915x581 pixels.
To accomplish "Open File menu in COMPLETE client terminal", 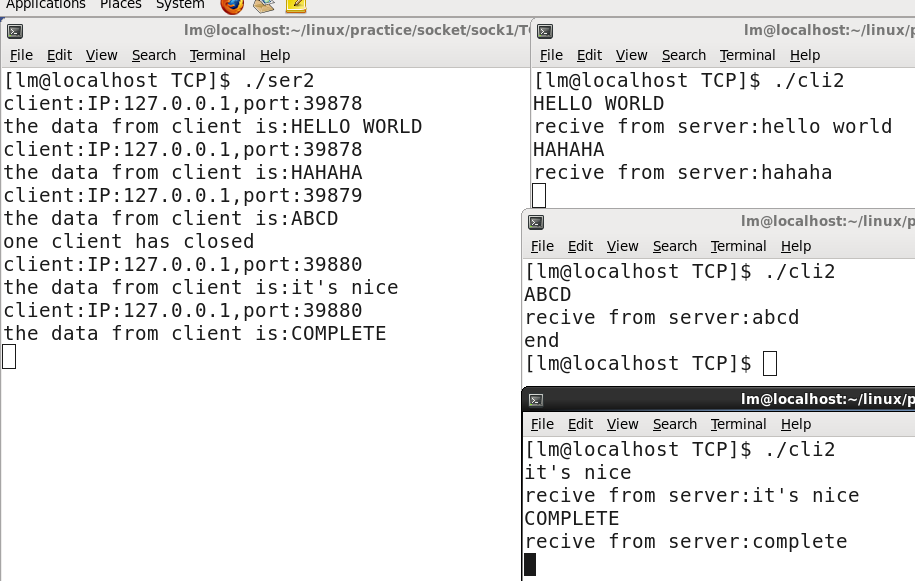I will [x=542, y=425].
